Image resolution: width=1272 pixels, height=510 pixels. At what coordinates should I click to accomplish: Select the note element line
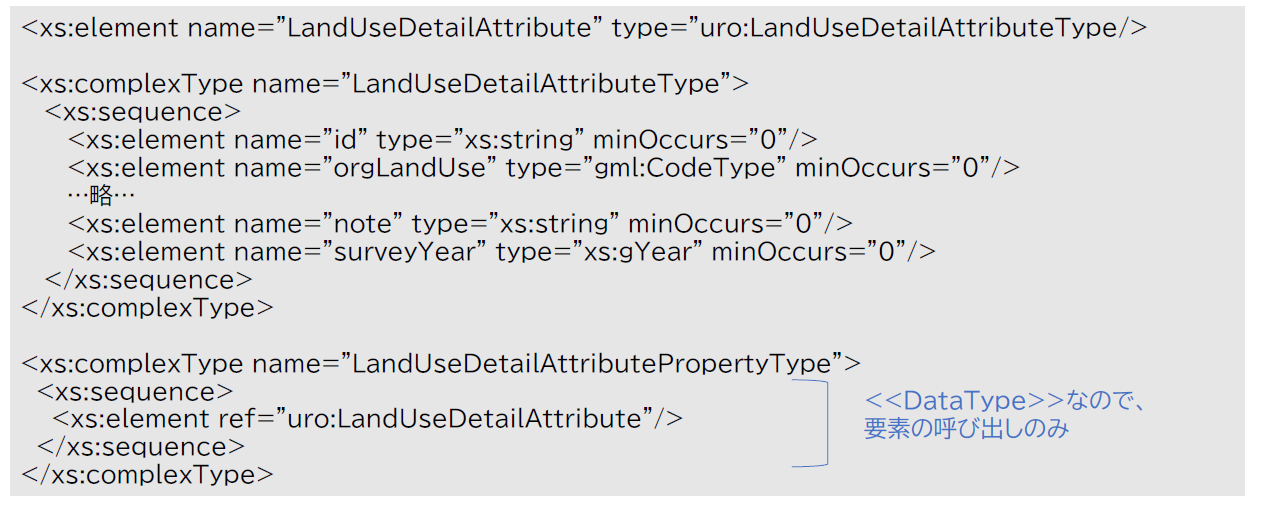point(460,223)
